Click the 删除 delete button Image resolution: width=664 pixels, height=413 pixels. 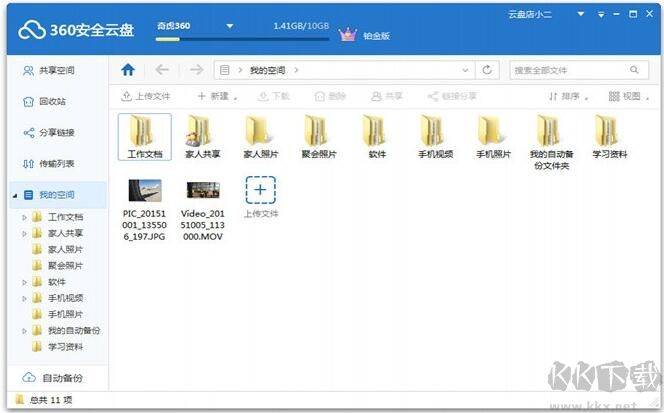[x=330, y=96]
